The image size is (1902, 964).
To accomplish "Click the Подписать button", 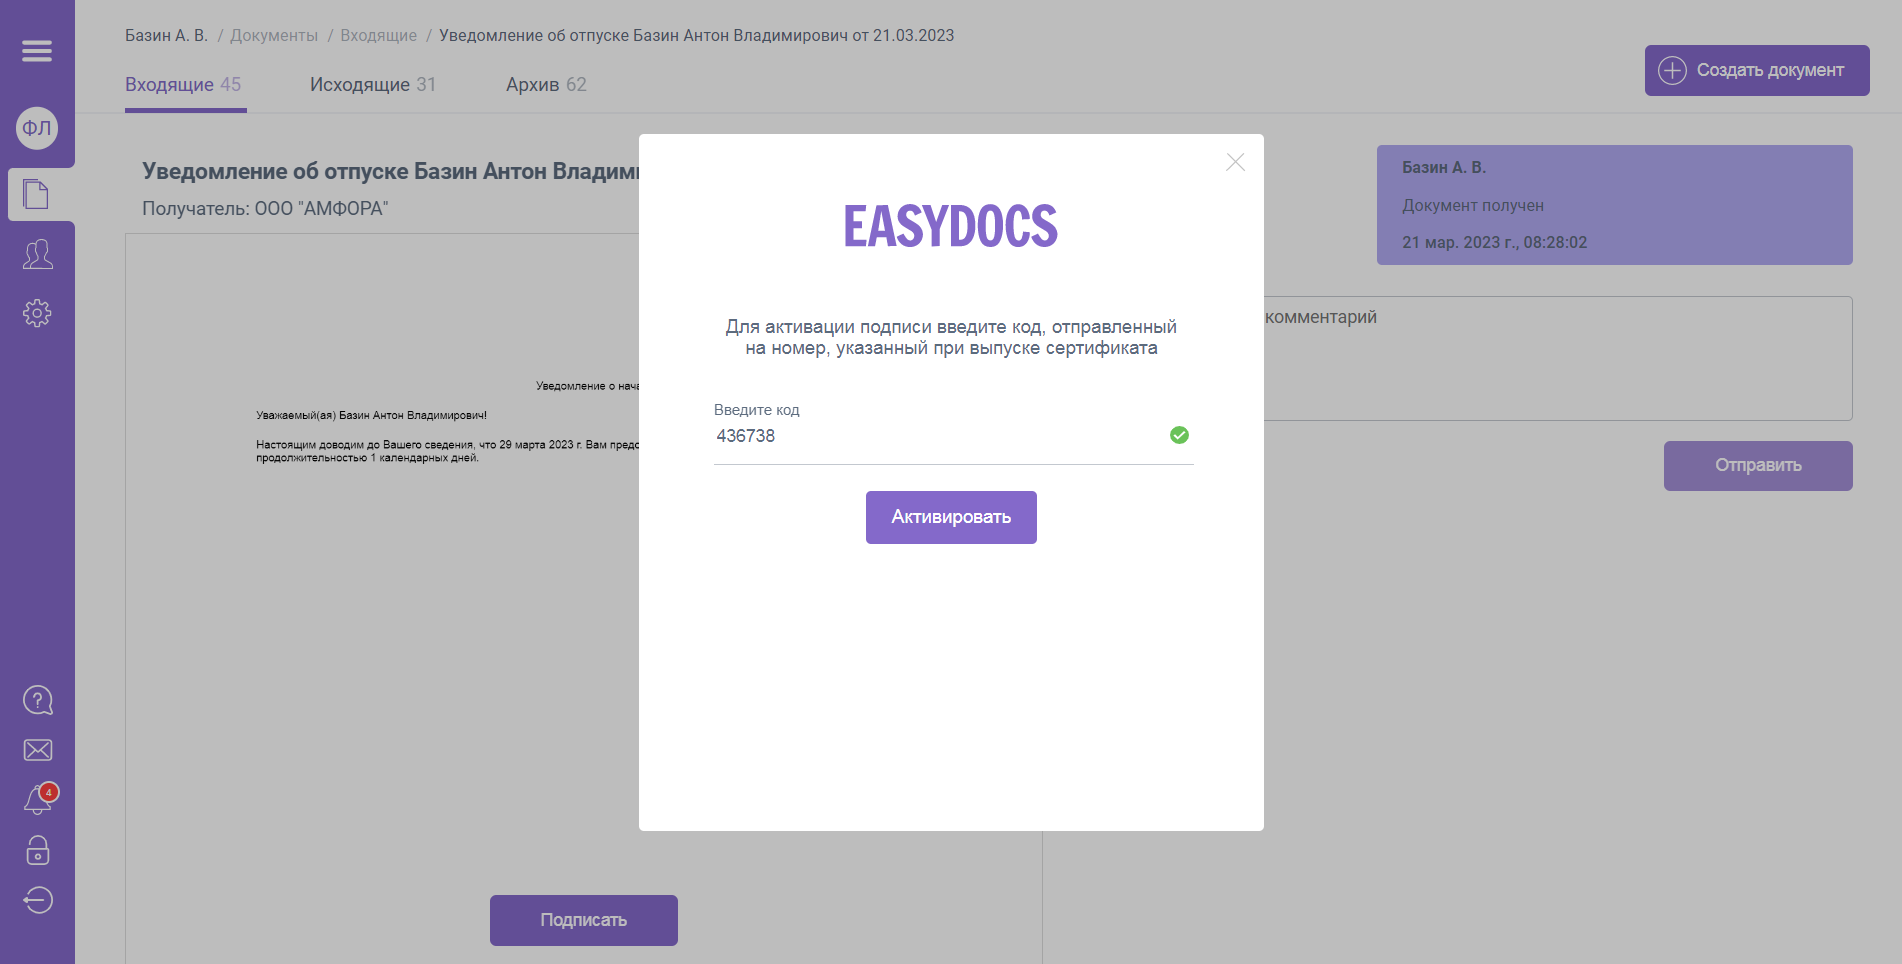I will click(x=583, y=919).
